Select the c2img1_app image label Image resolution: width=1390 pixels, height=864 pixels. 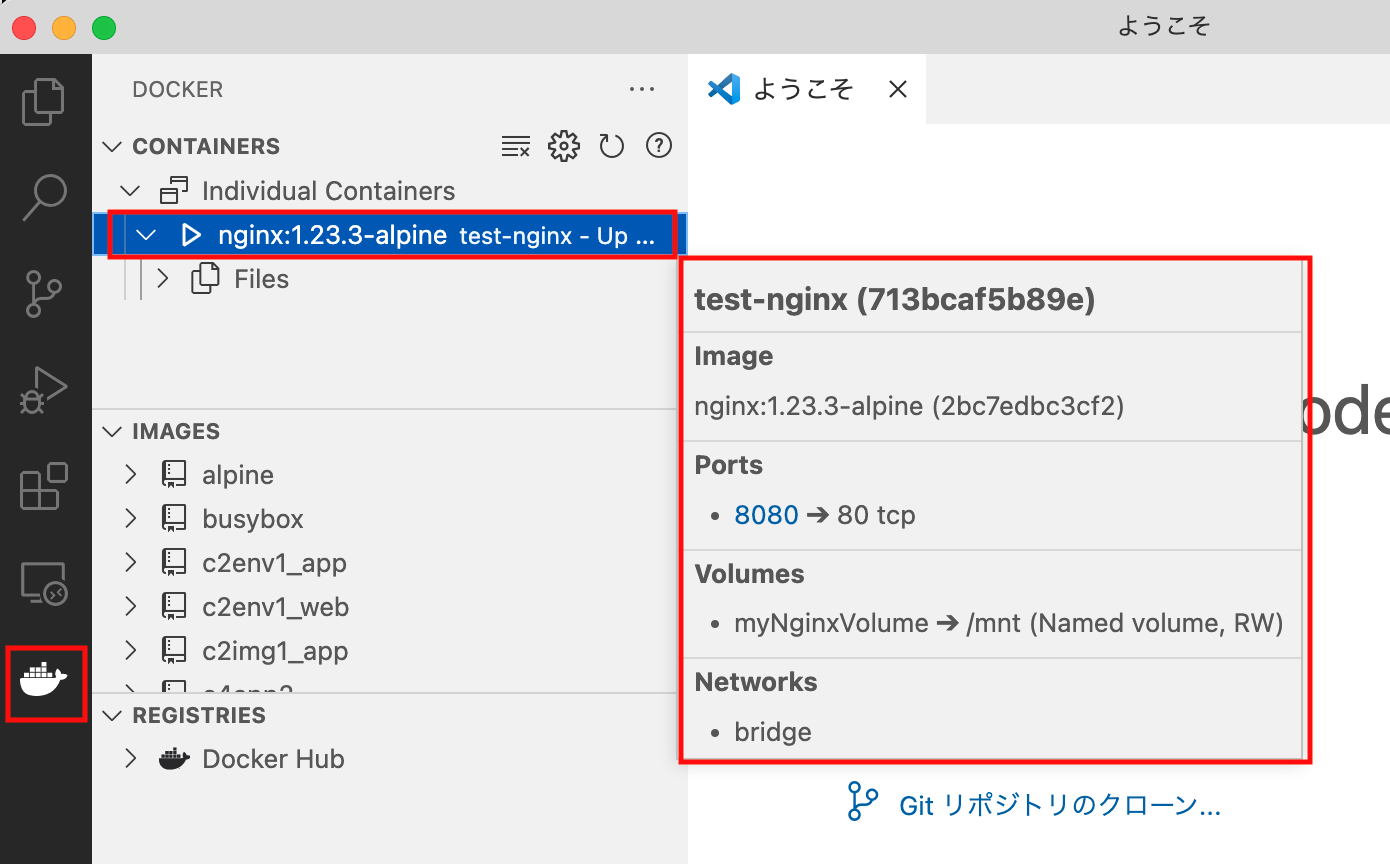click(x=275, y=651)
